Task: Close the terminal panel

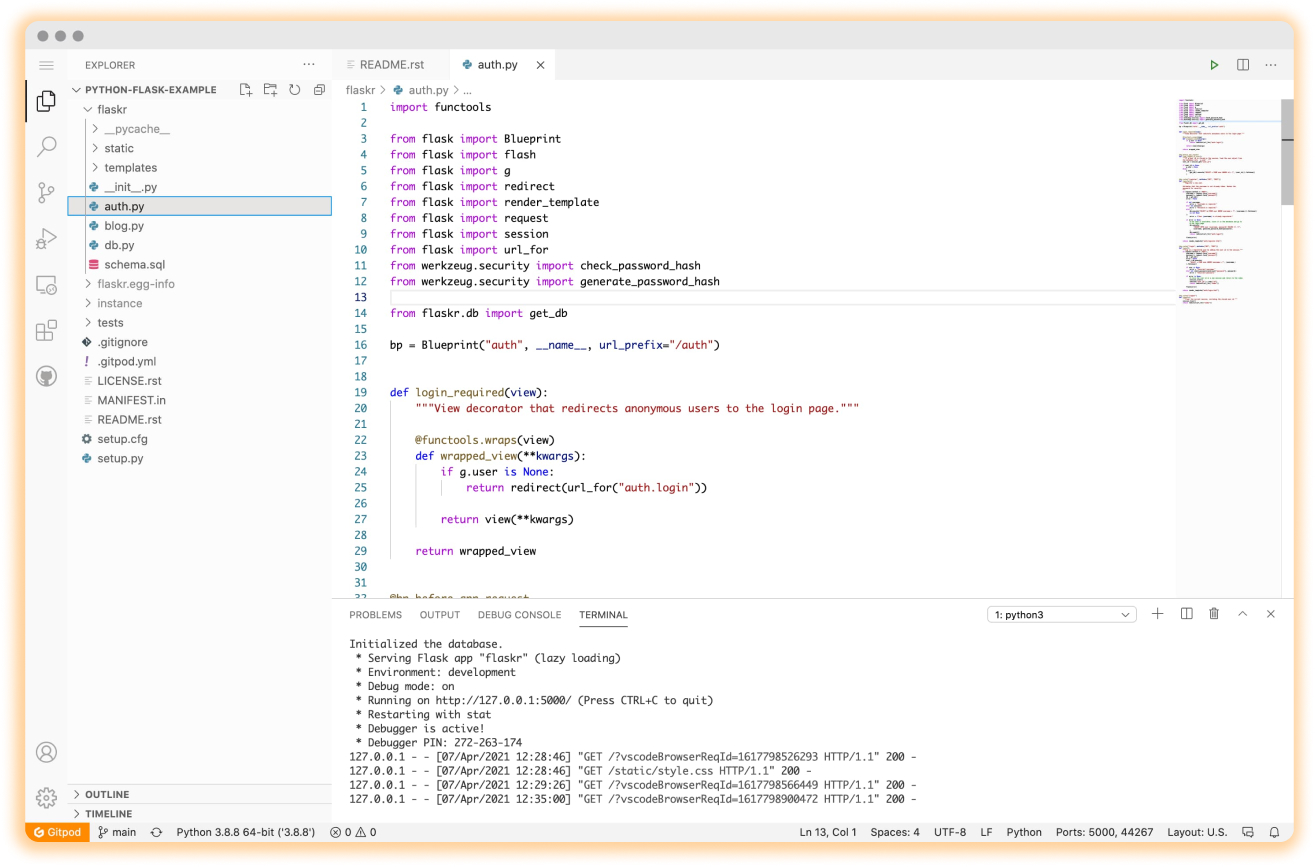Action: (1271, 614)
